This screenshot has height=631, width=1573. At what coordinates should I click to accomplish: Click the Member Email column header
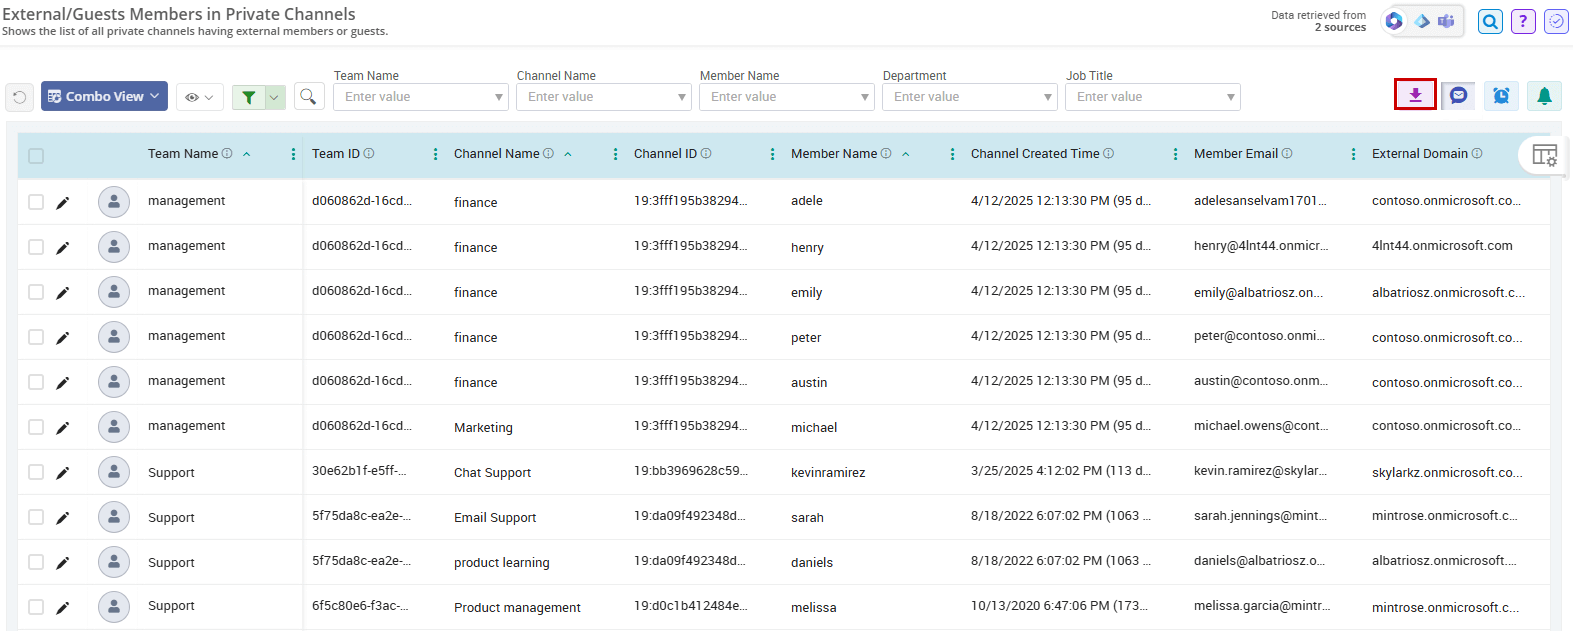(x=1236, y=153)
